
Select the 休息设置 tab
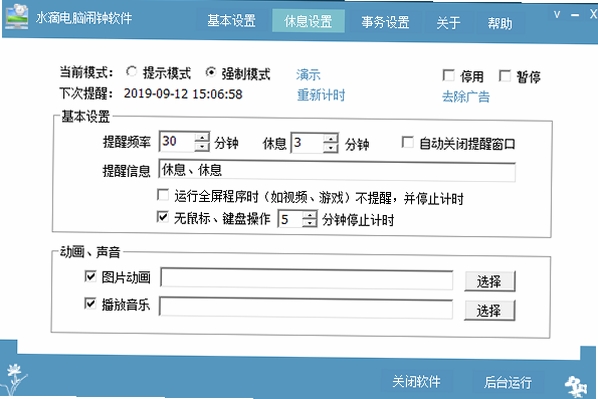[308, 21]
